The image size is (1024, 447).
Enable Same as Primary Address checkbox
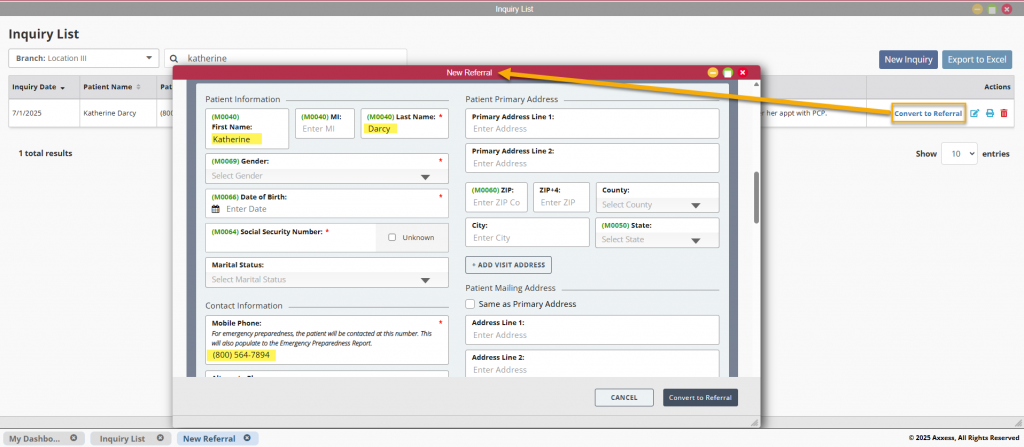click(471, 304)
